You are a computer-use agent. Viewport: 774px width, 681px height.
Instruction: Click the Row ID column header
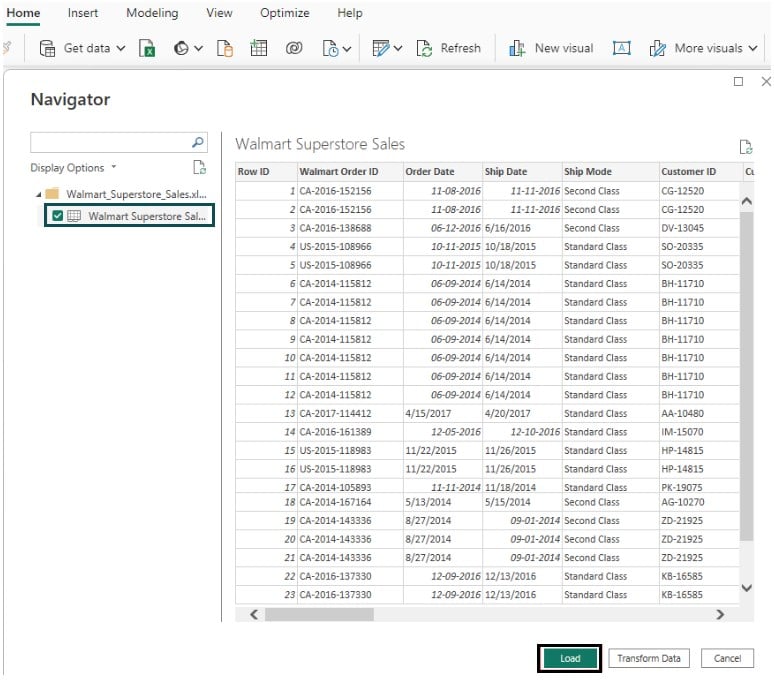pos(266,172)
